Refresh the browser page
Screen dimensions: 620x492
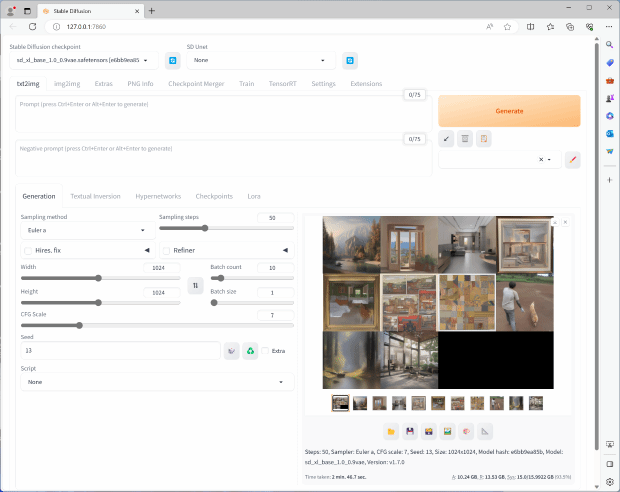tap(32, 26)
